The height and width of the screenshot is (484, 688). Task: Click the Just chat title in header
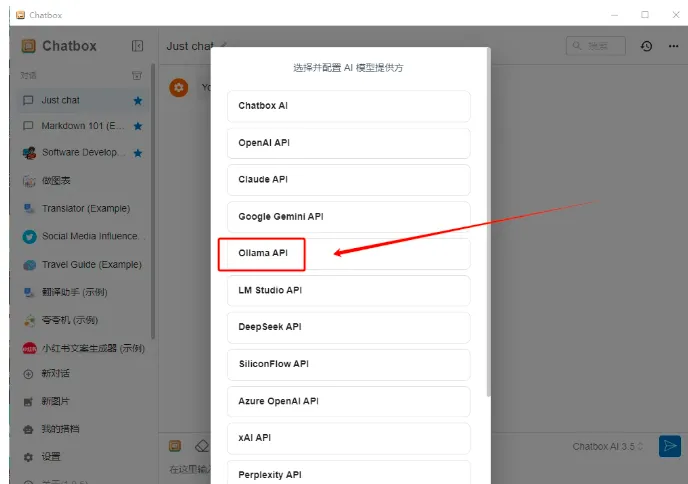[x=190, y=46]
